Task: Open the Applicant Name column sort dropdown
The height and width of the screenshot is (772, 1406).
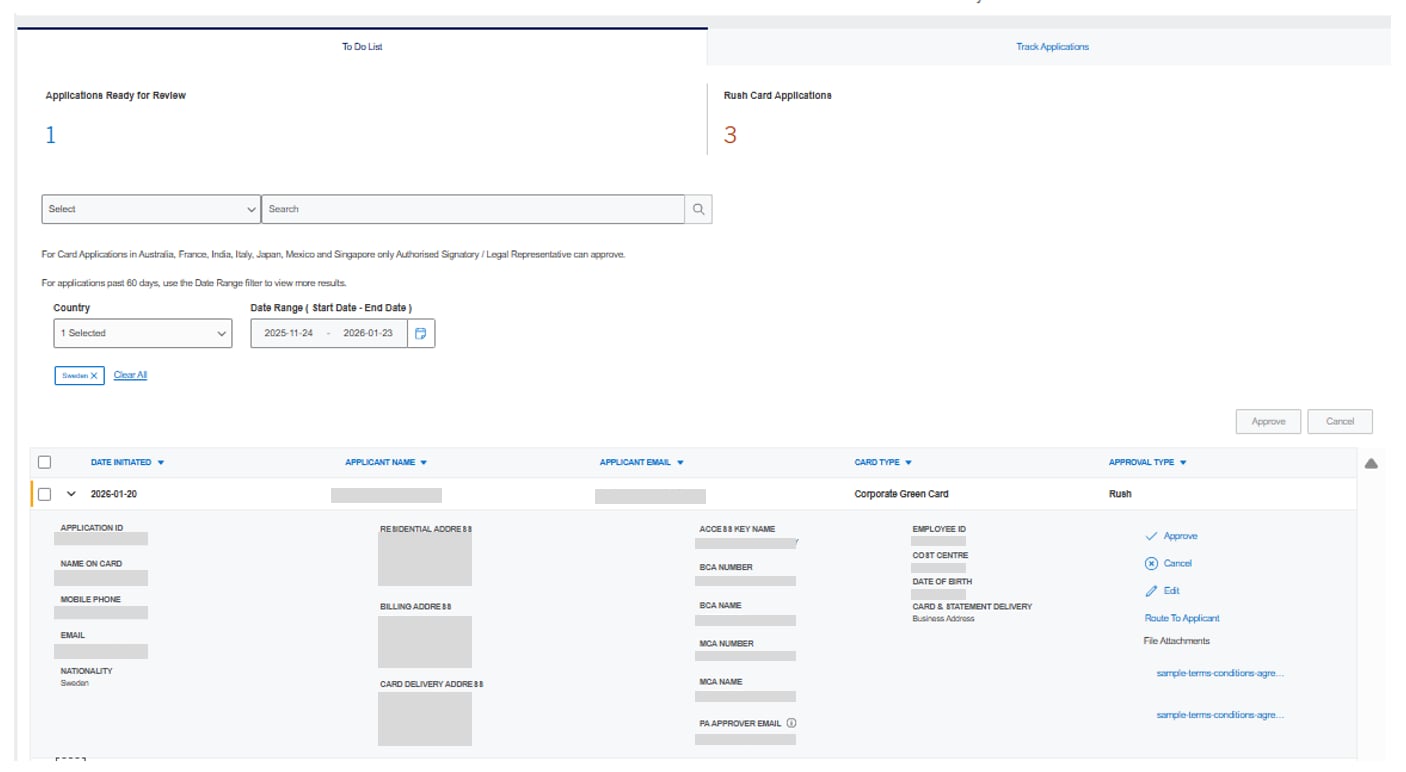Action: [x=424, y=462]
